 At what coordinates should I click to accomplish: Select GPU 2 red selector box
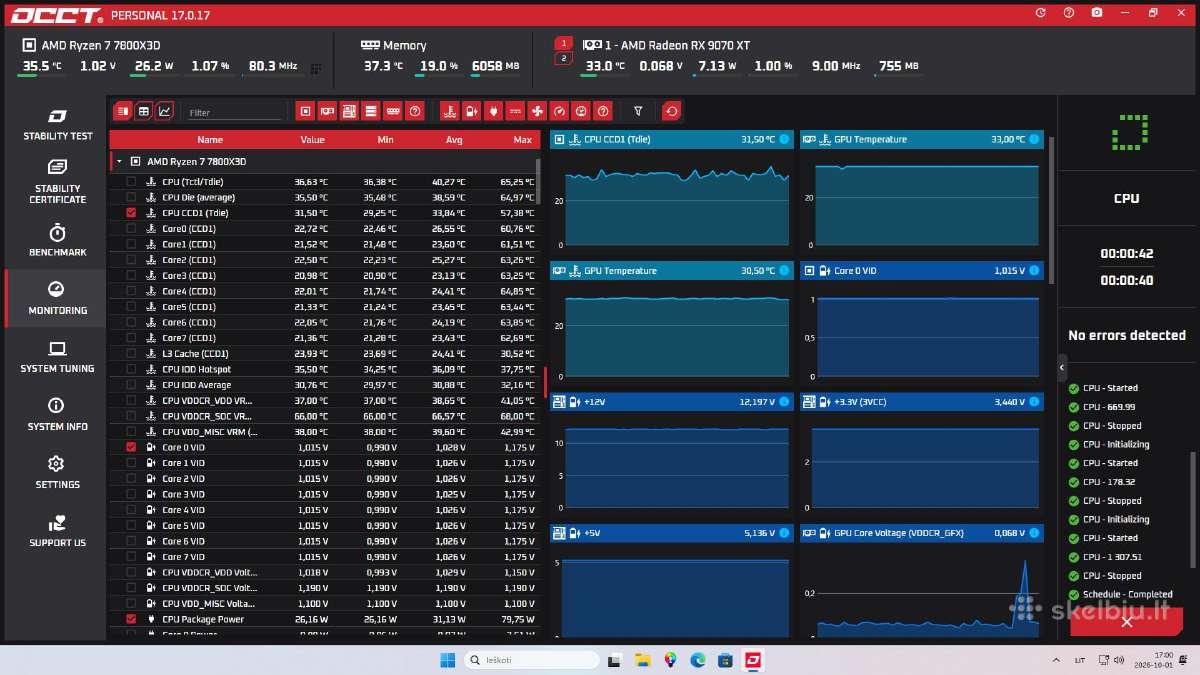[x=563, y=58]
